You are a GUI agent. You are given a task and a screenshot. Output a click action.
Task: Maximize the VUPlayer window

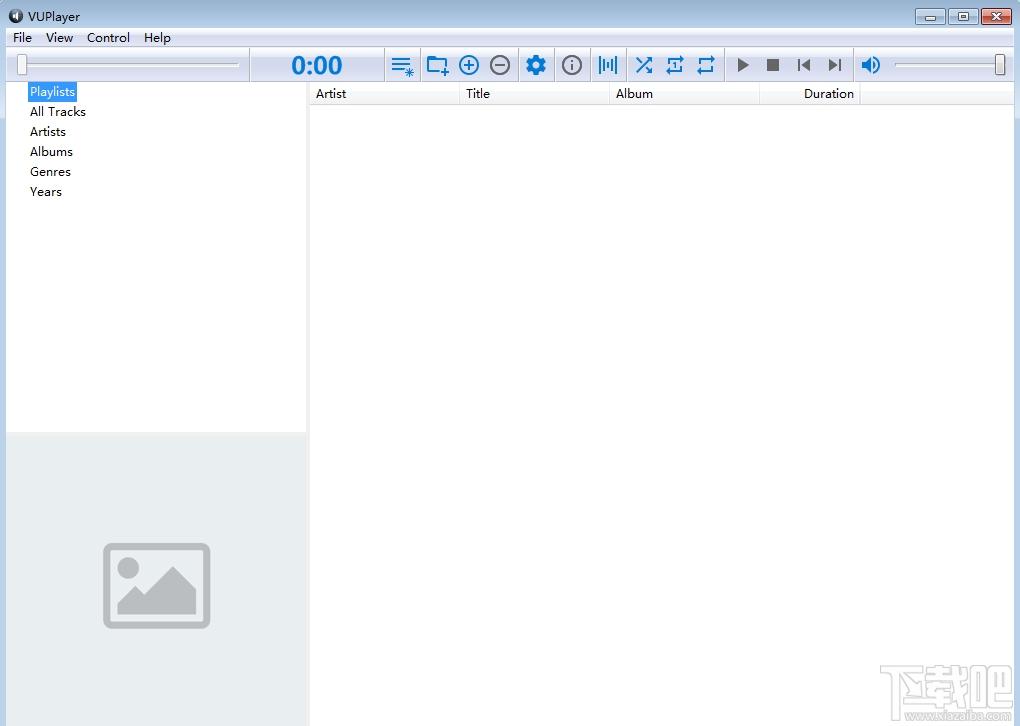(963, 16)
